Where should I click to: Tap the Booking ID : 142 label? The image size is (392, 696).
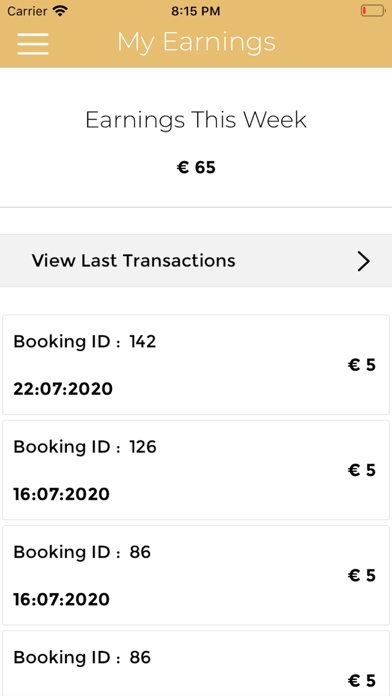[85, 342]
